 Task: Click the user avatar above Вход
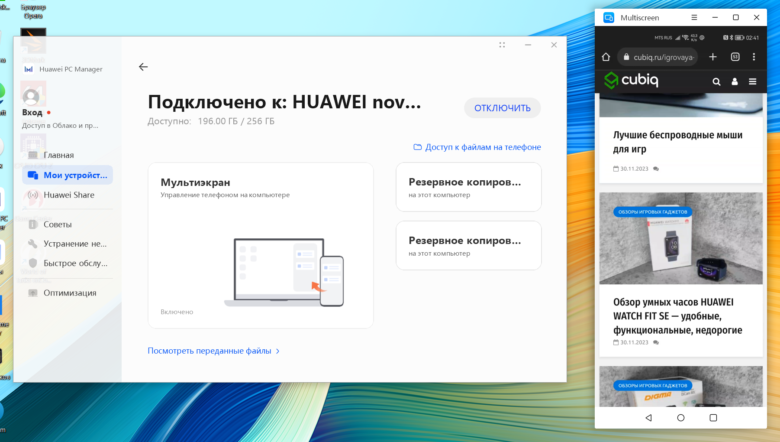31,96
